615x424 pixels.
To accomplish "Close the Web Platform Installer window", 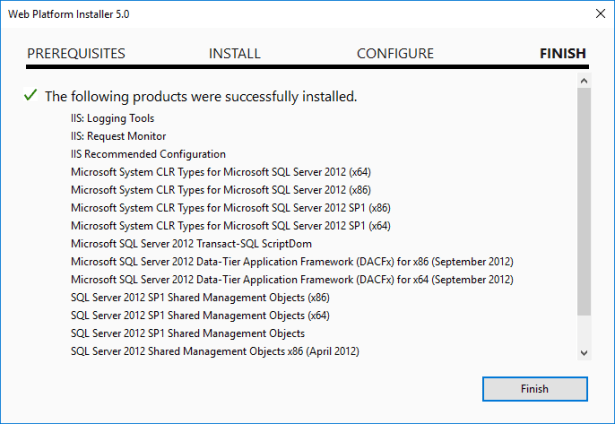I will click(x=600, y=14).
